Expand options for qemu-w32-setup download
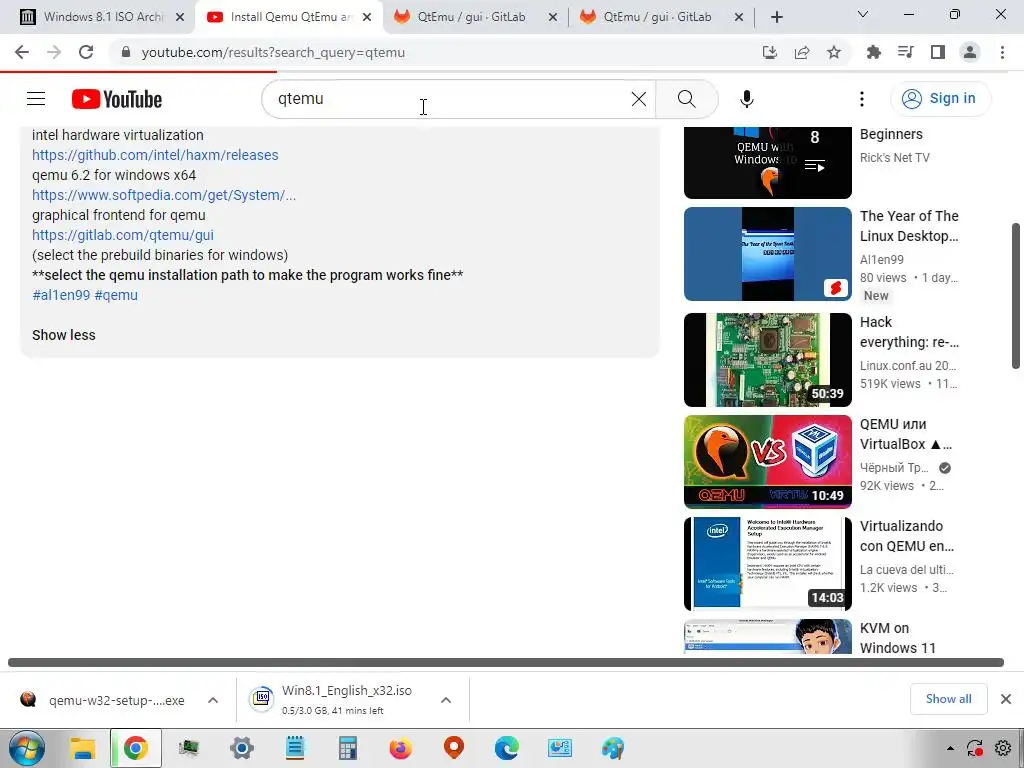 (x=213, y=700)
